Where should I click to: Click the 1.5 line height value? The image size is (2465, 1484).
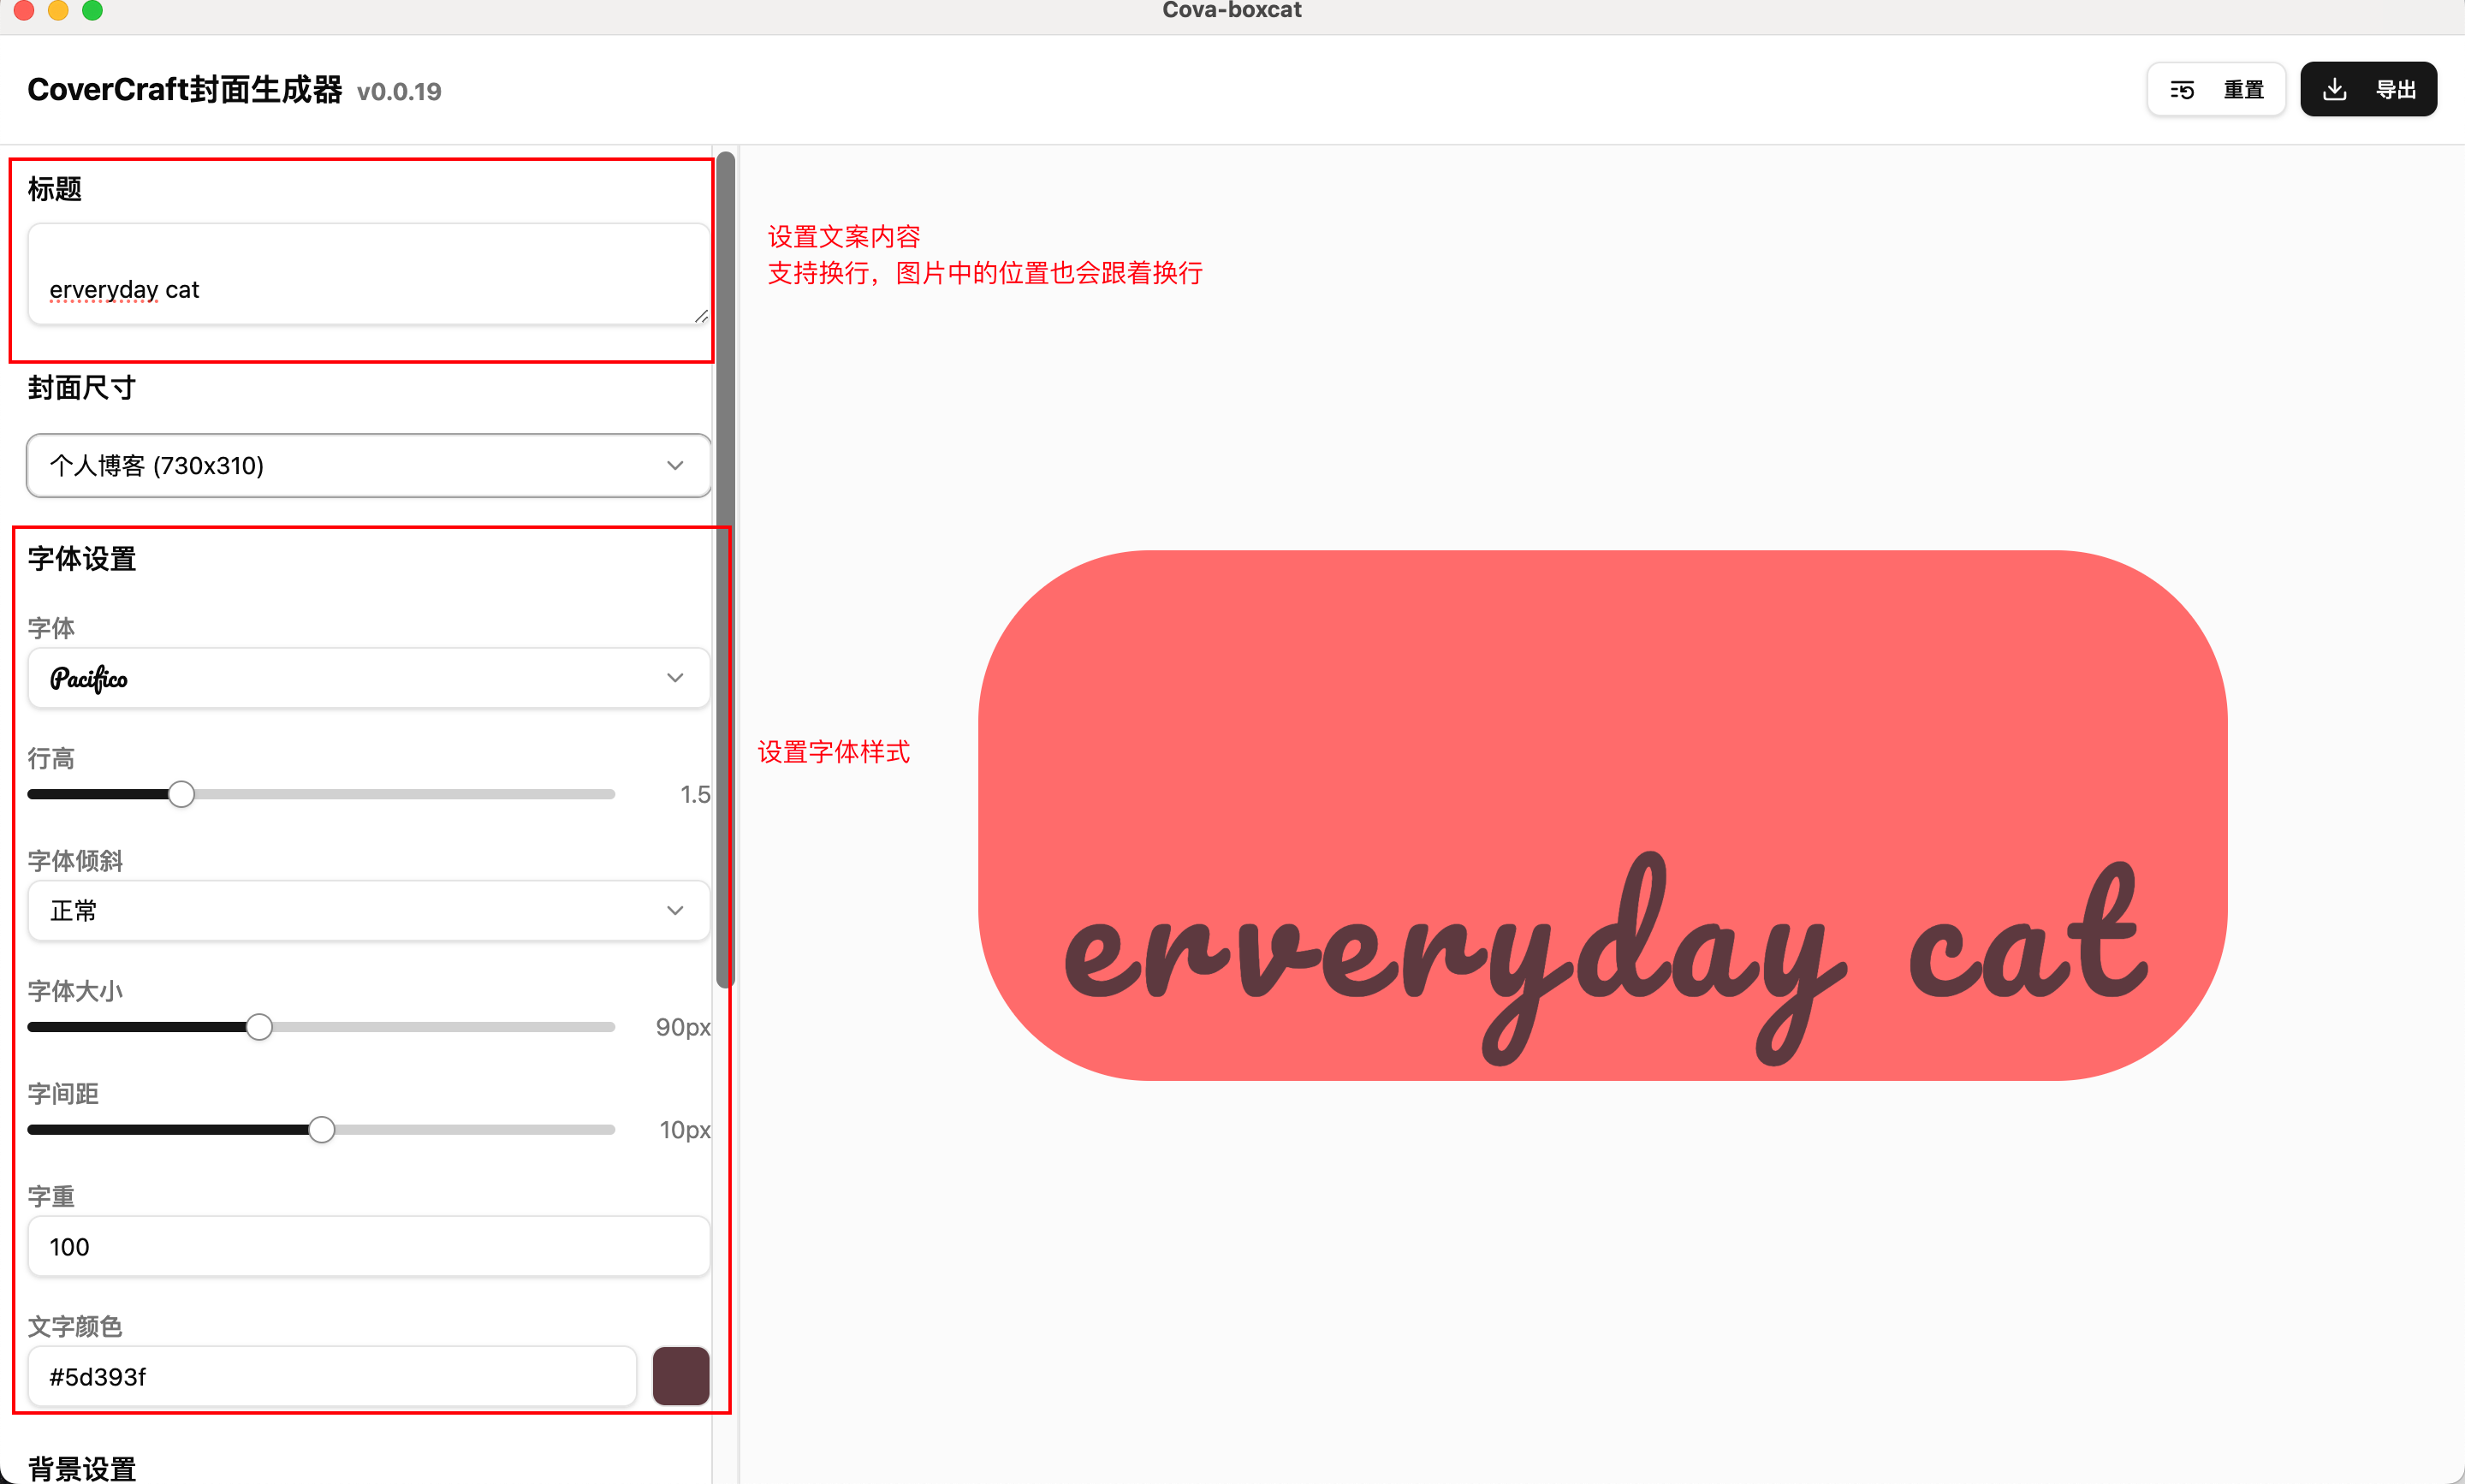(695, 795)
